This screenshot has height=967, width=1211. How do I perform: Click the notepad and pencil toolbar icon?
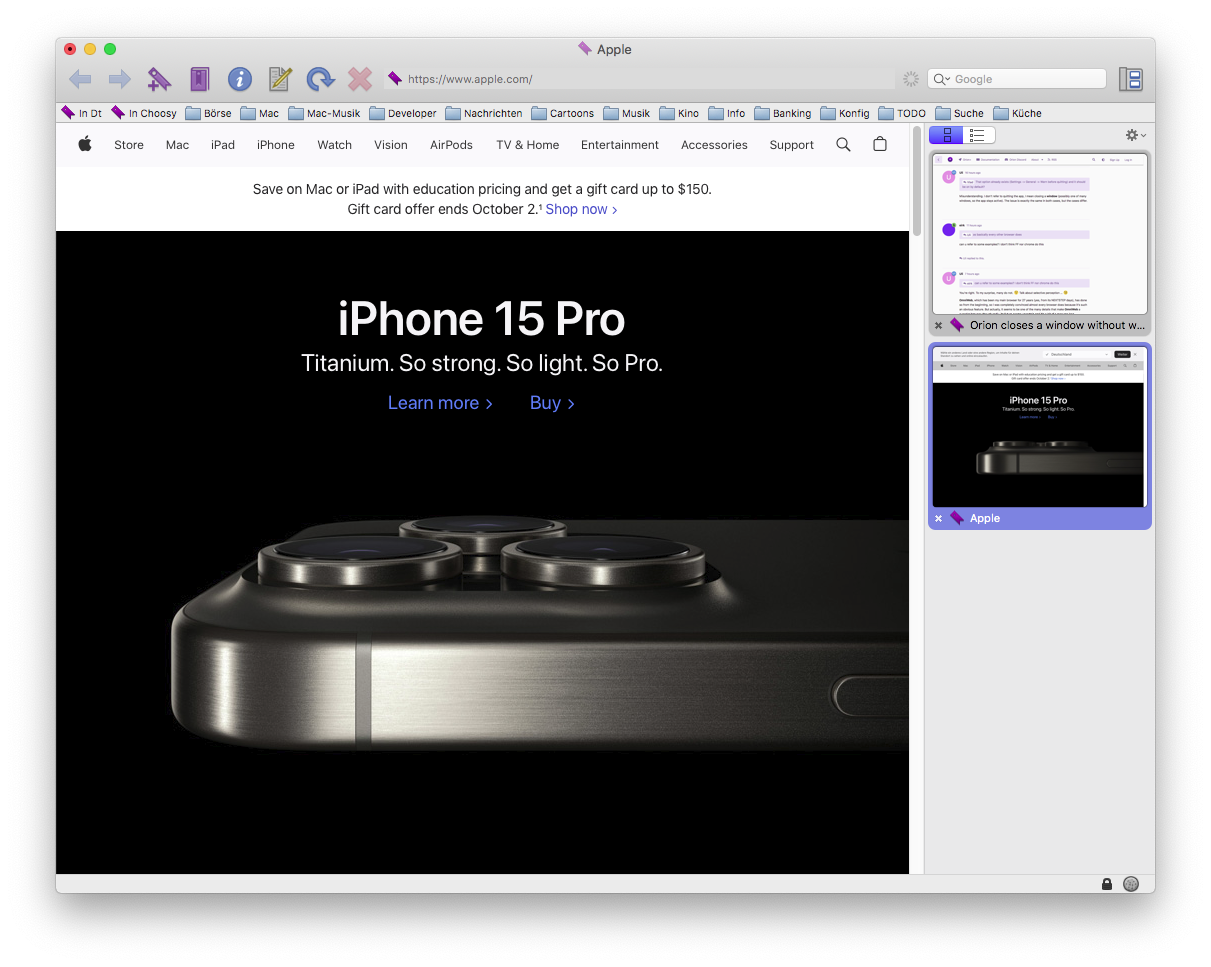[280, 79]
